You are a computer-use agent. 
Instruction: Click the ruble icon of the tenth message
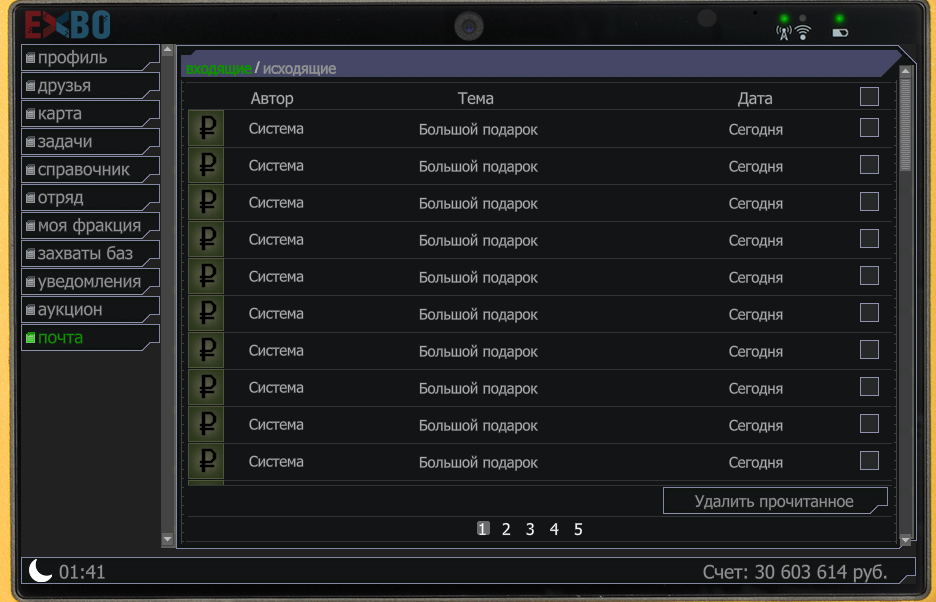point(206,461)
